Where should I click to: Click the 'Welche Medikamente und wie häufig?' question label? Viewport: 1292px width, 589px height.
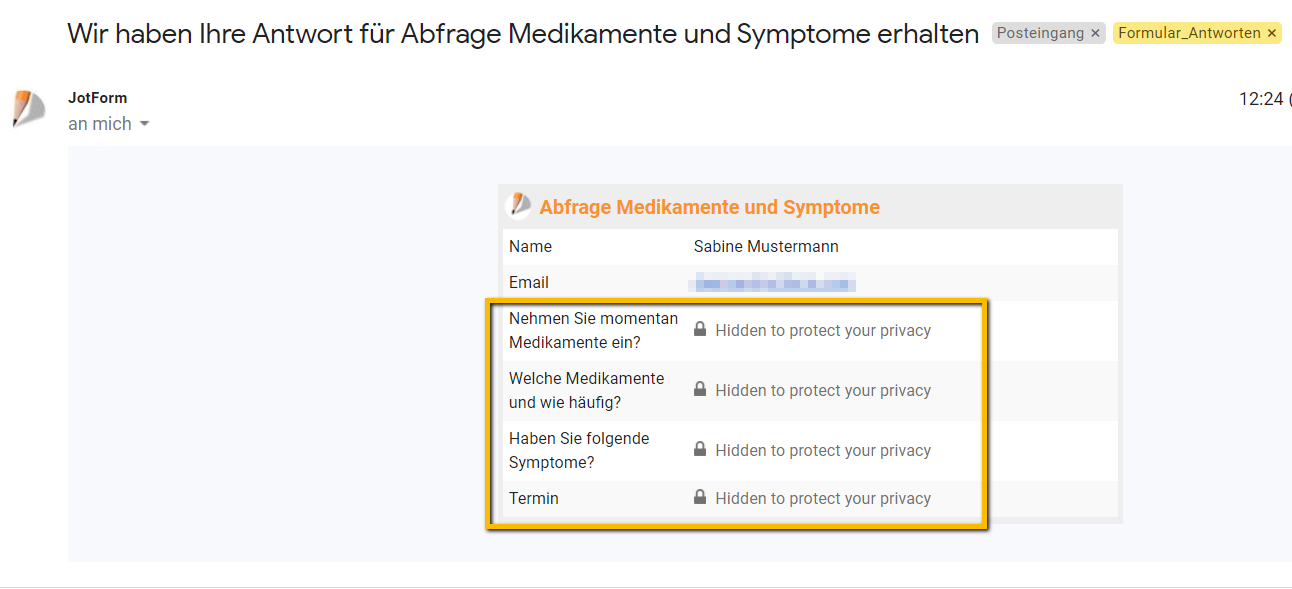coord(586,390)
